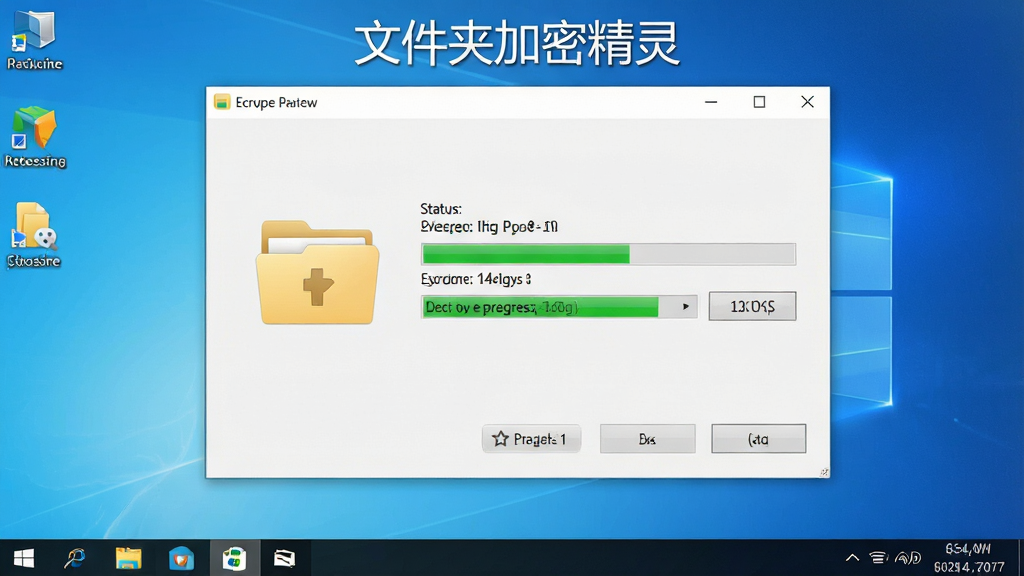Show hidden system tray icons
Screen dimensions: 1024x576
852,558
